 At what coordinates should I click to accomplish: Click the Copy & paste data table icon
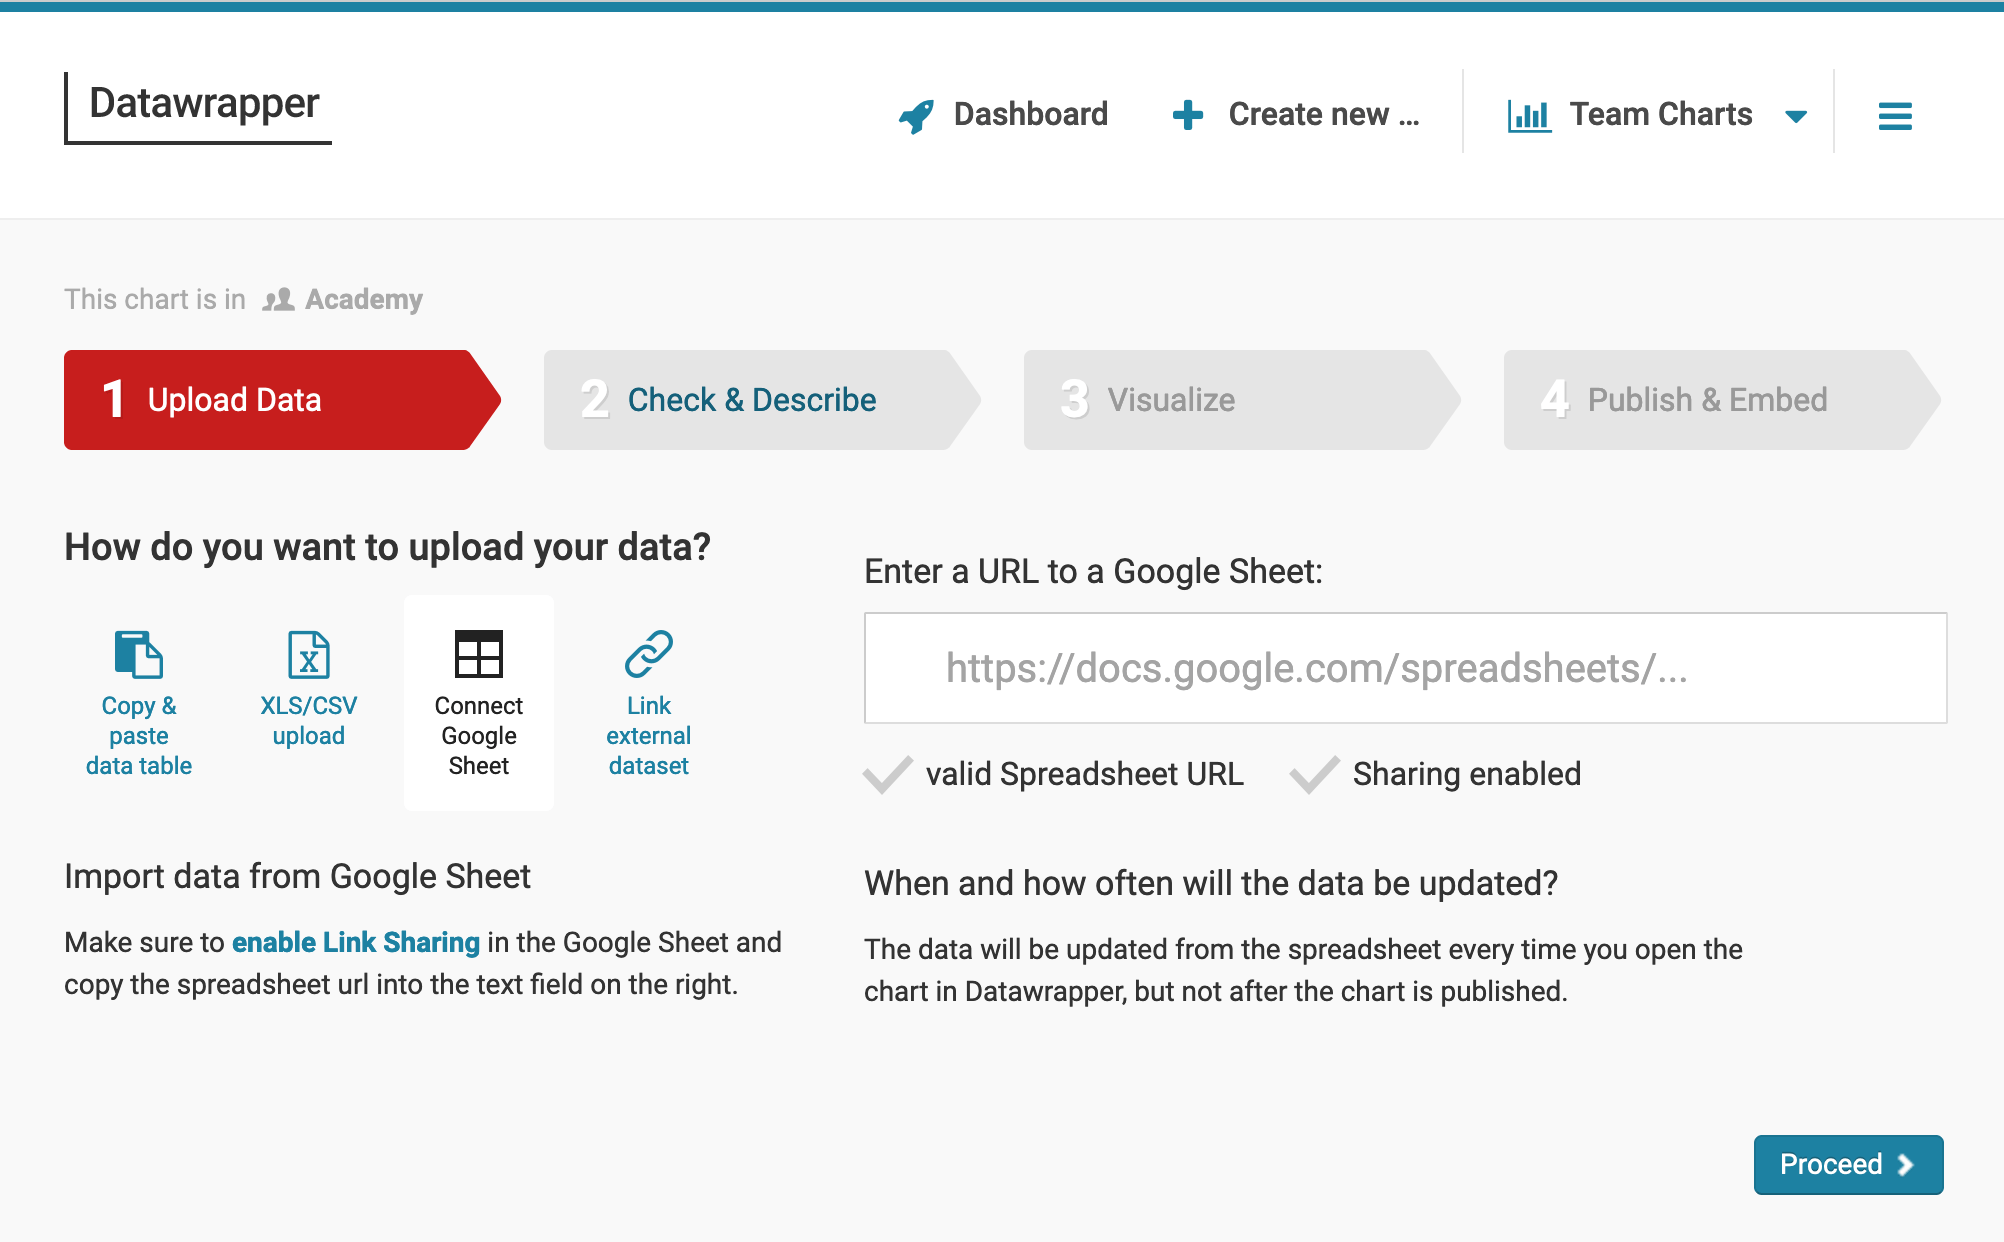tap(138, 655)
